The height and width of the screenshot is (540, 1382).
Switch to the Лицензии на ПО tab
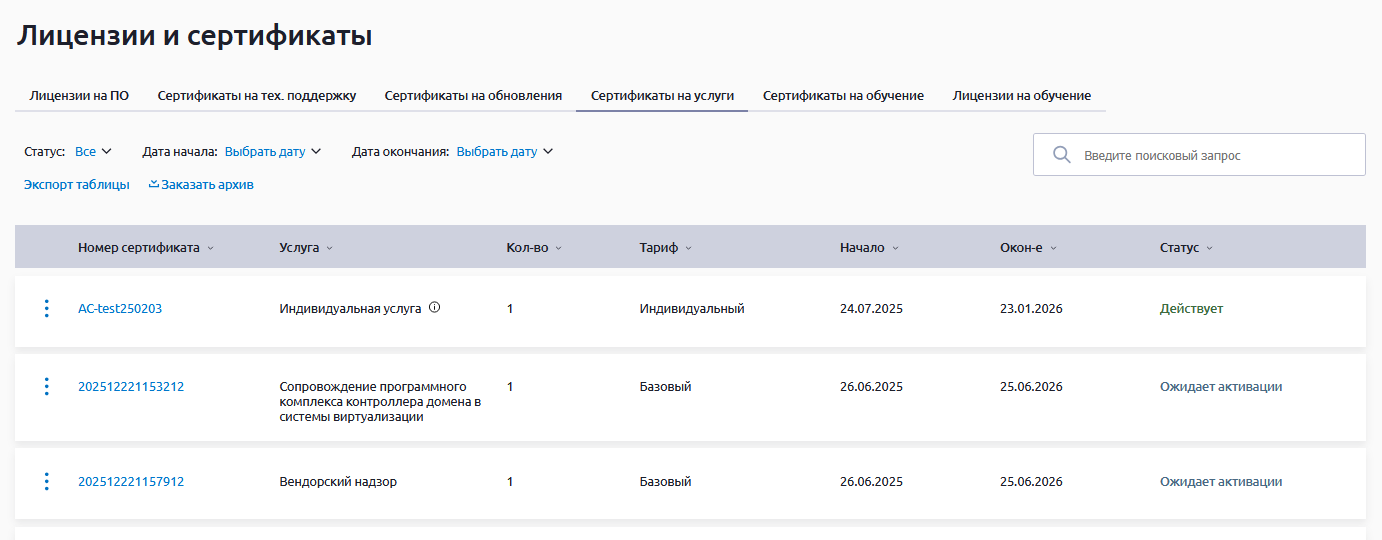[79, 96]
